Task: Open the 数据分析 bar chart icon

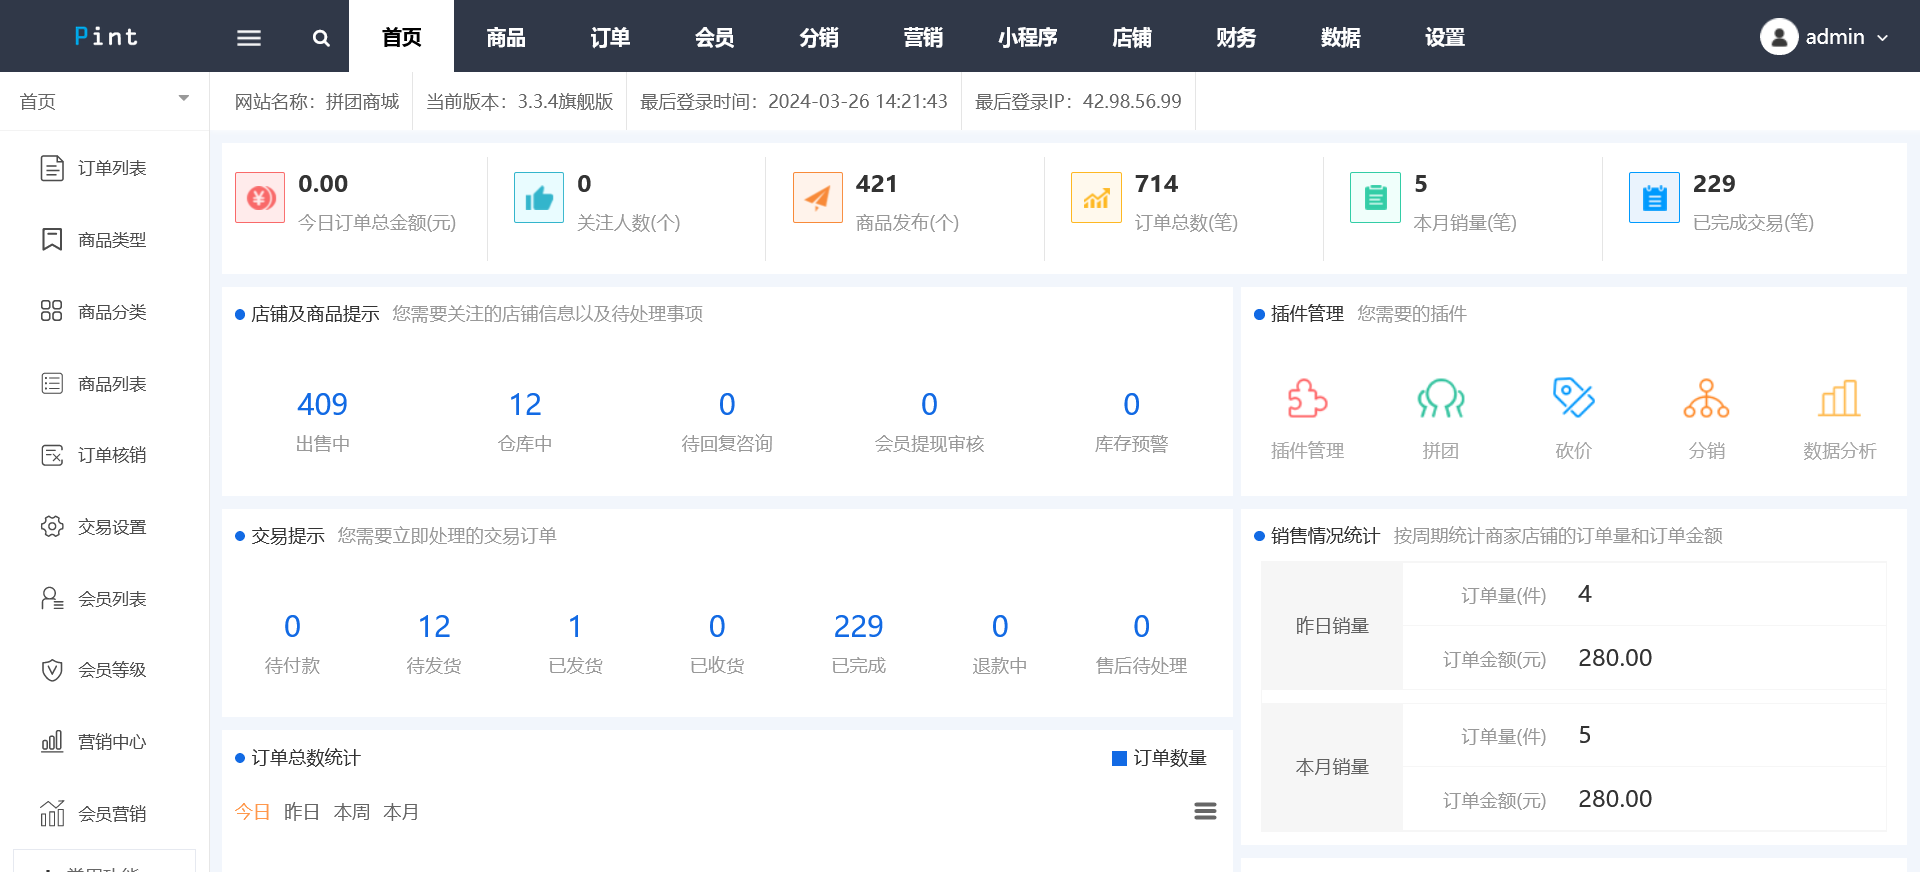Action: click(1839, 399)
